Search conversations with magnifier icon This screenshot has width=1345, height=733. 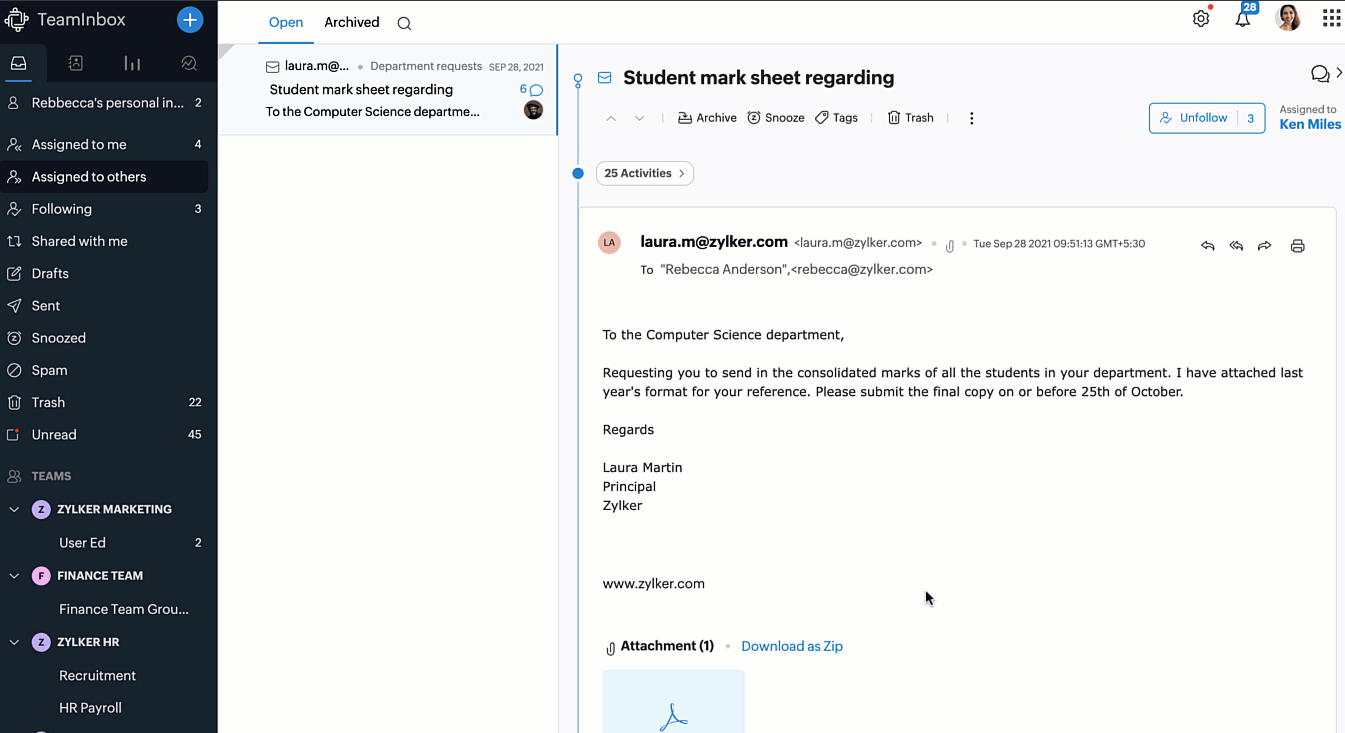pos(404,23)
